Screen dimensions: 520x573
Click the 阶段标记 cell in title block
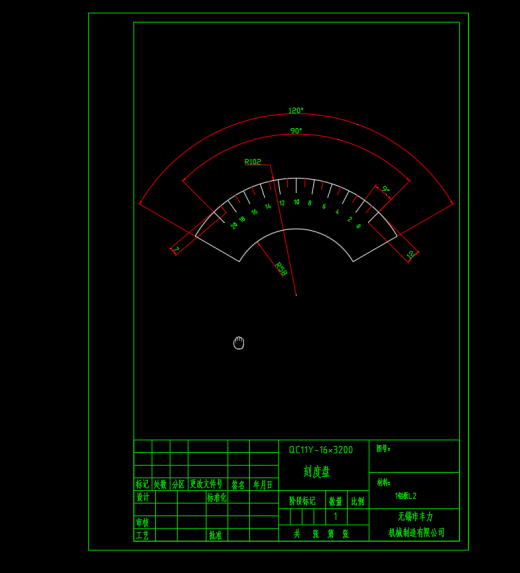click(302, 501)
